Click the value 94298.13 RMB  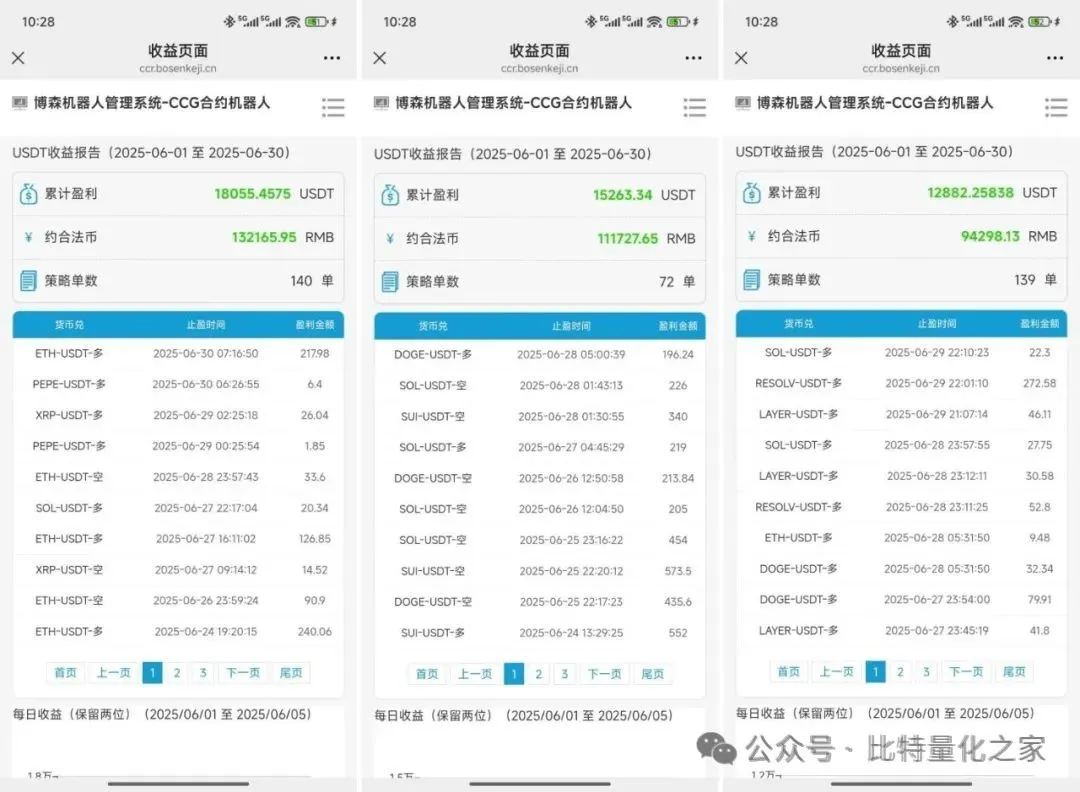click(1009, 236)
